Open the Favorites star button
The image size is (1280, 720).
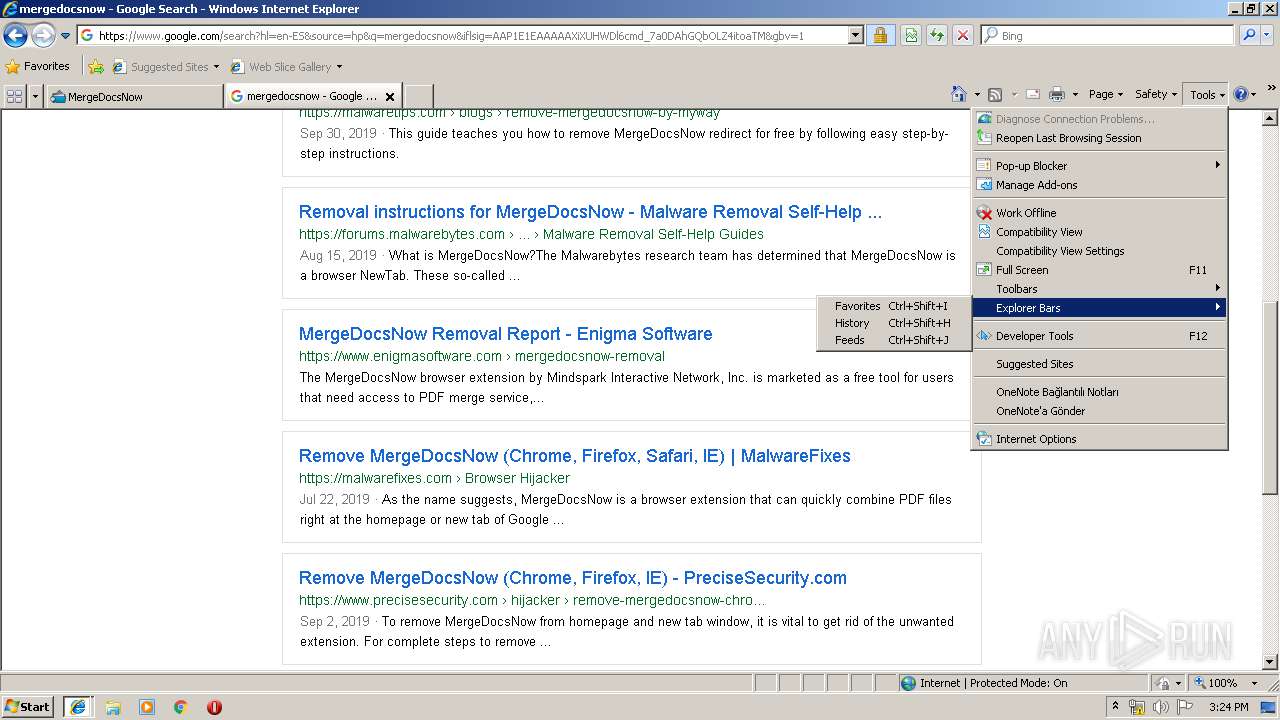point(37,67)
